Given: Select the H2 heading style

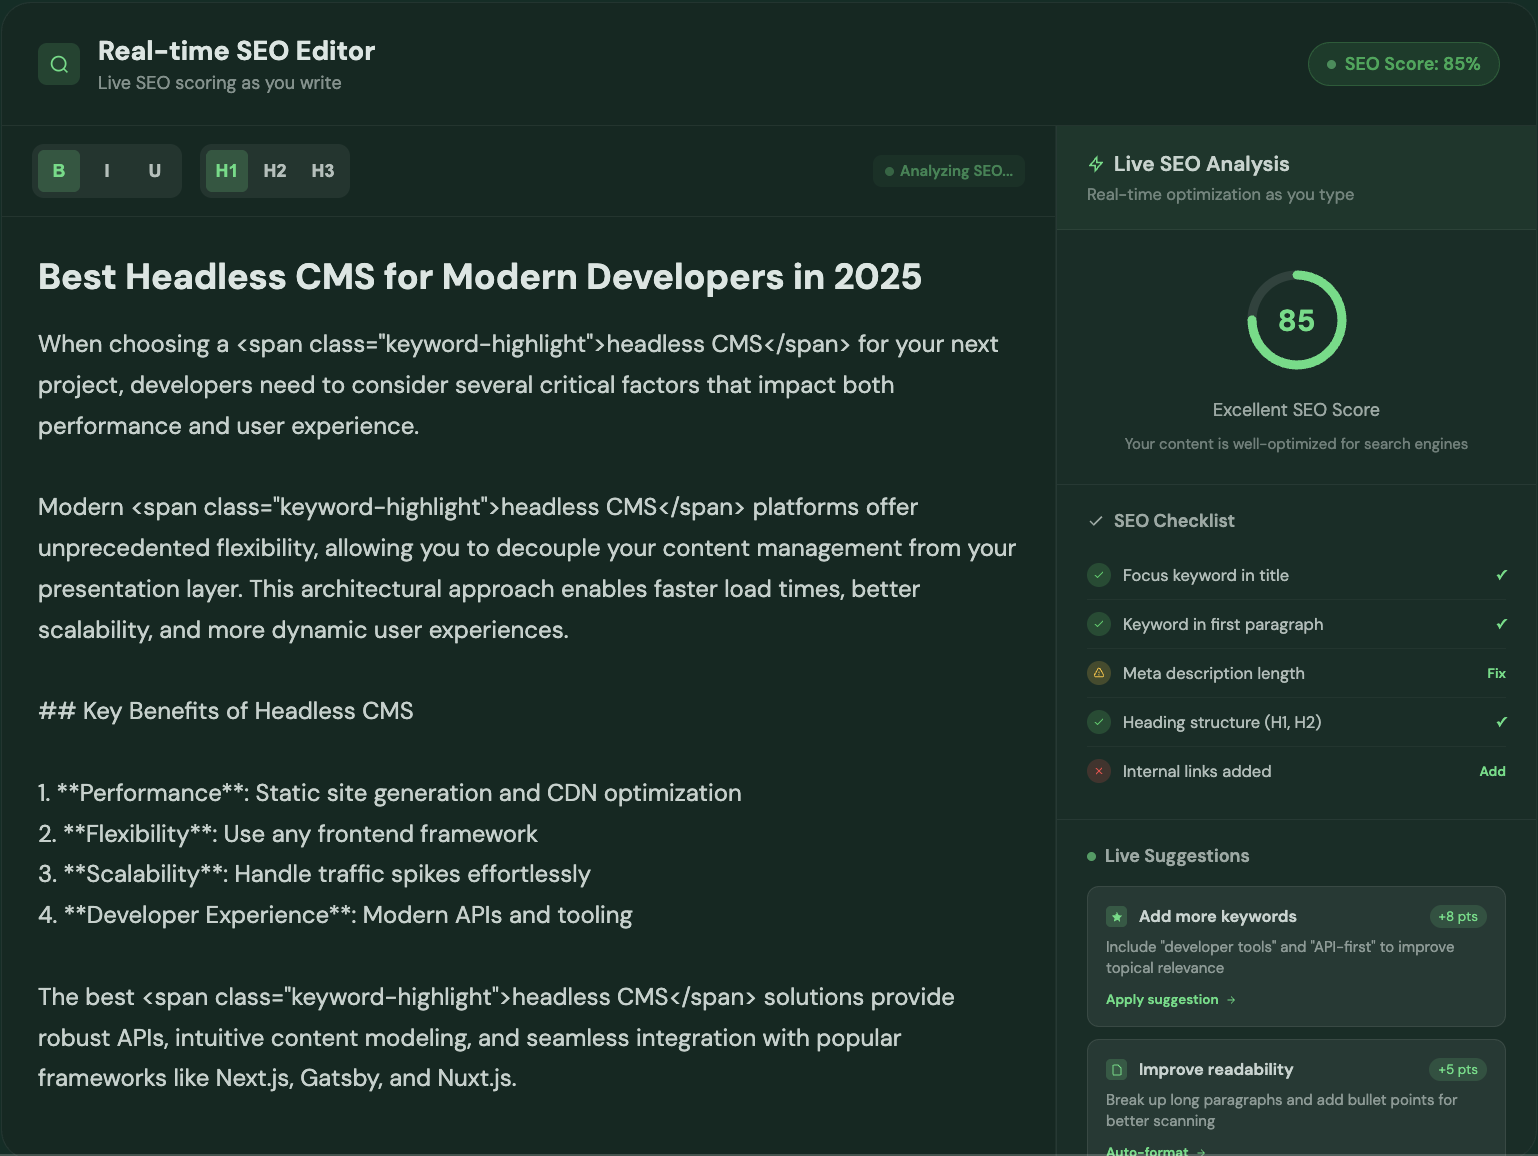Looking at the screenshot, I should [x=275, y=171].
